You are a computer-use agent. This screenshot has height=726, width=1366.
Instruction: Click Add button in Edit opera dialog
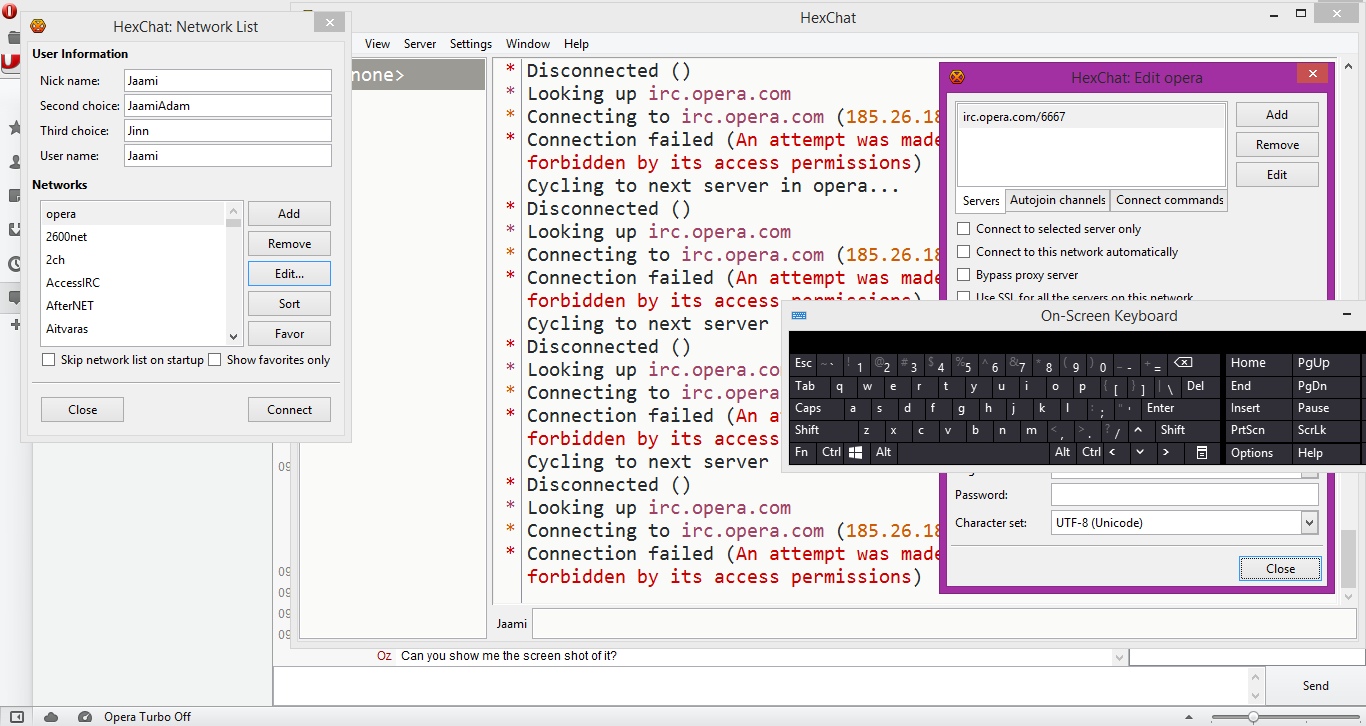coord(1277,115)
